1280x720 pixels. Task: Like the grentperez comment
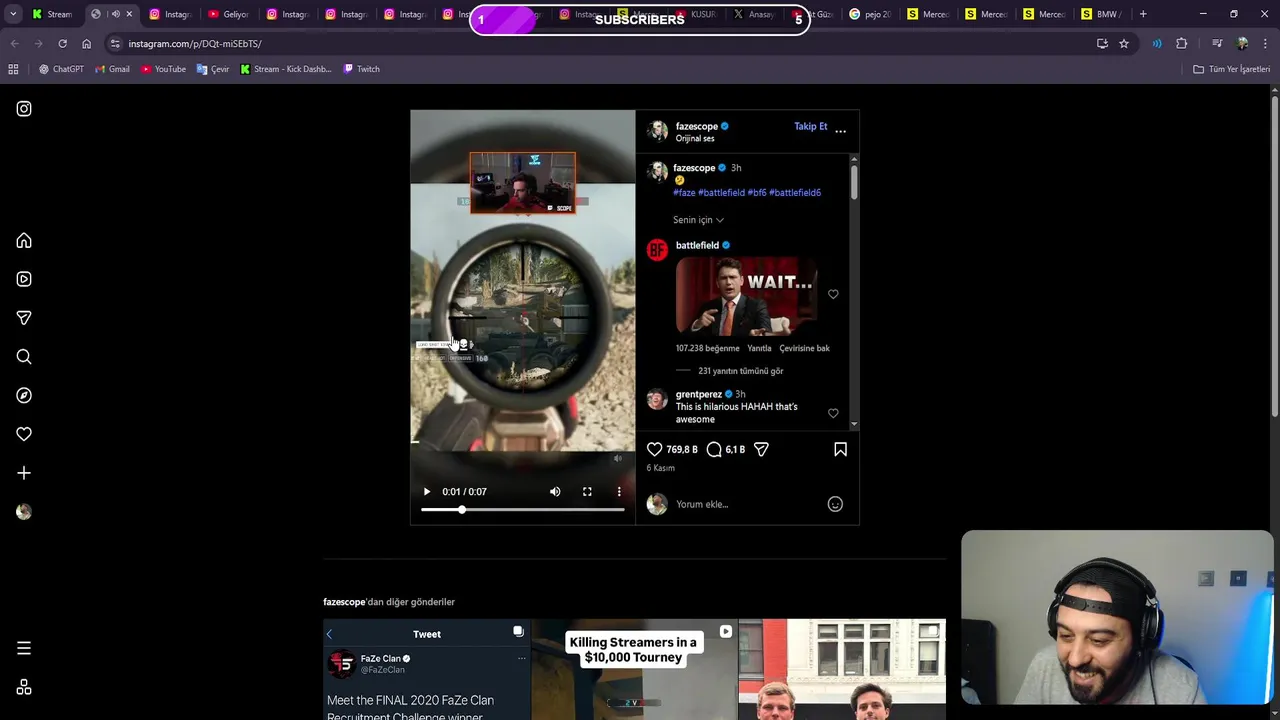[x=833, y=413]
